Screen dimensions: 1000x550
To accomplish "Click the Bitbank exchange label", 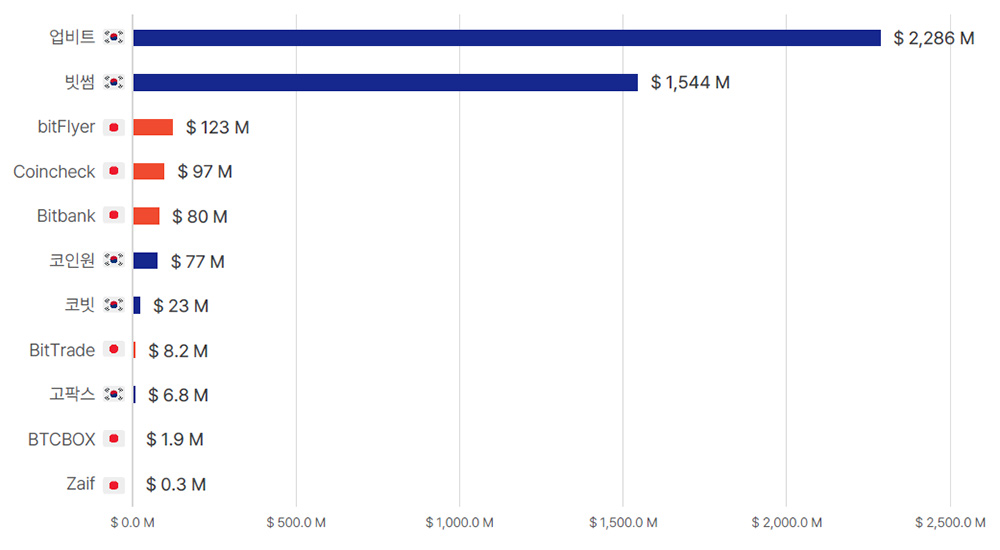I will pyautogui.click(x=66, y=216).
